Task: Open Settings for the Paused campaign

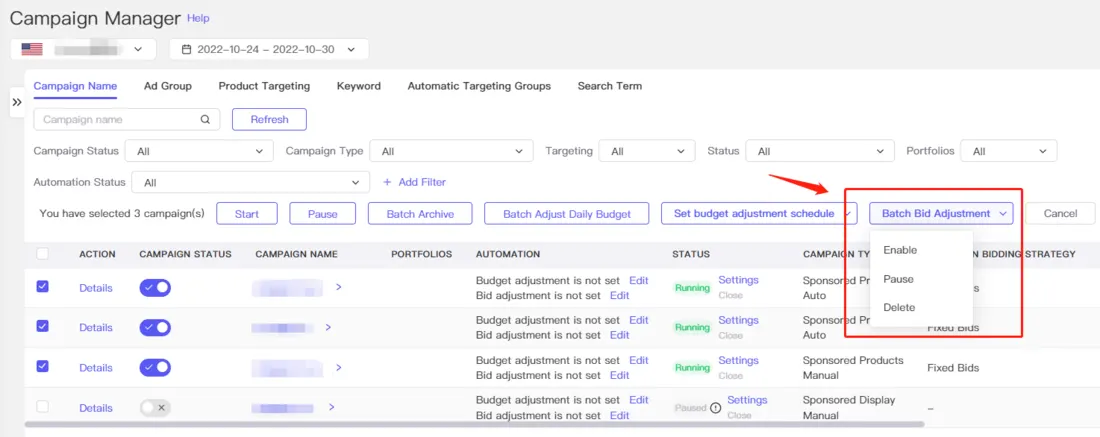Action: 747,400
